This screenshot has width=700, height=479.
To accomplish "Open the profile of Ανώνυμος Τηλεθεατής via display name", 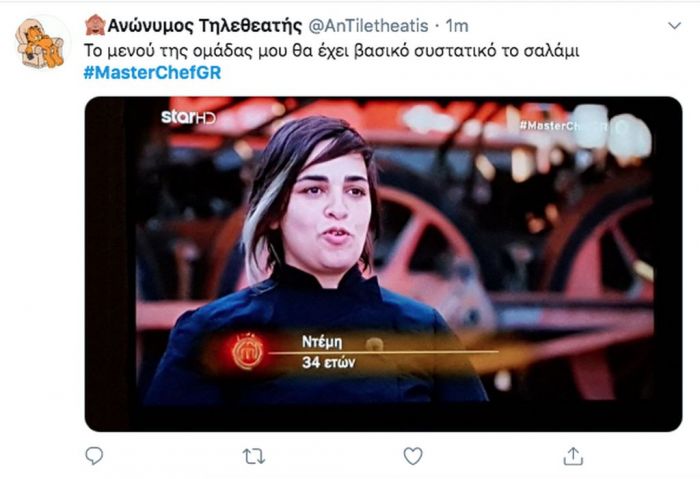I will 205,26.
